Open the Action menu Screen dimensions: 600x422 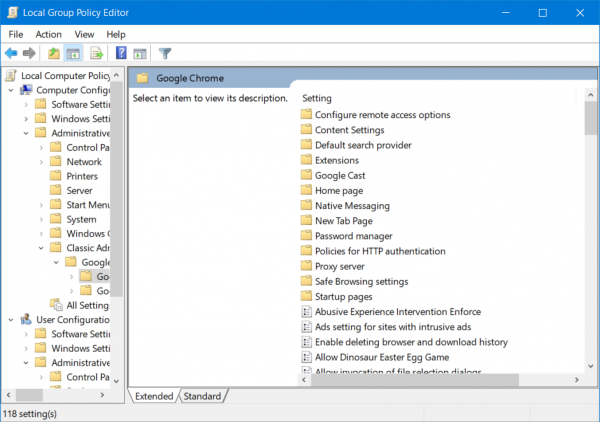(x=48, y=34)
